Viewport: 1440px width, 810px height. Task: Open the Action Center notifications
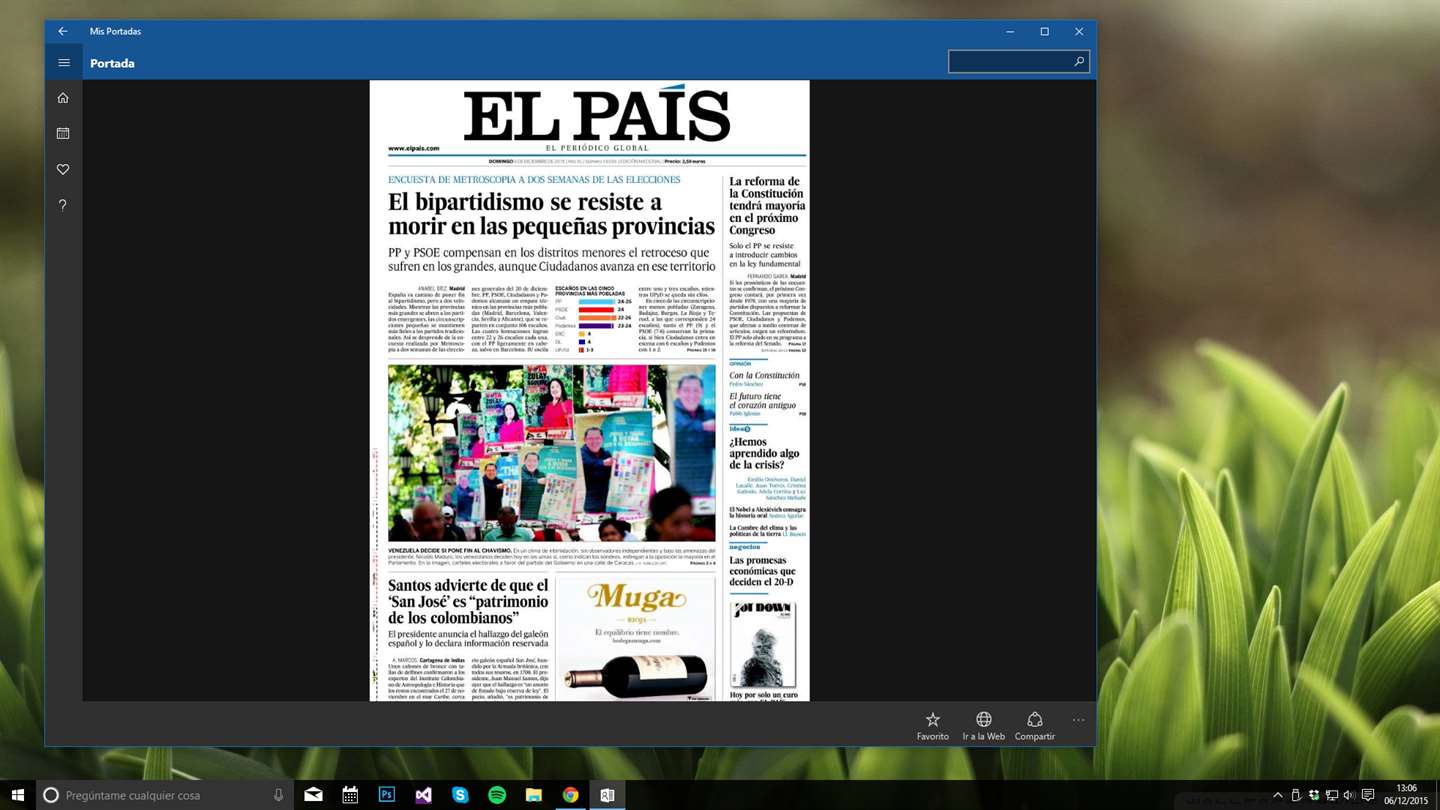pos(1368,795)
